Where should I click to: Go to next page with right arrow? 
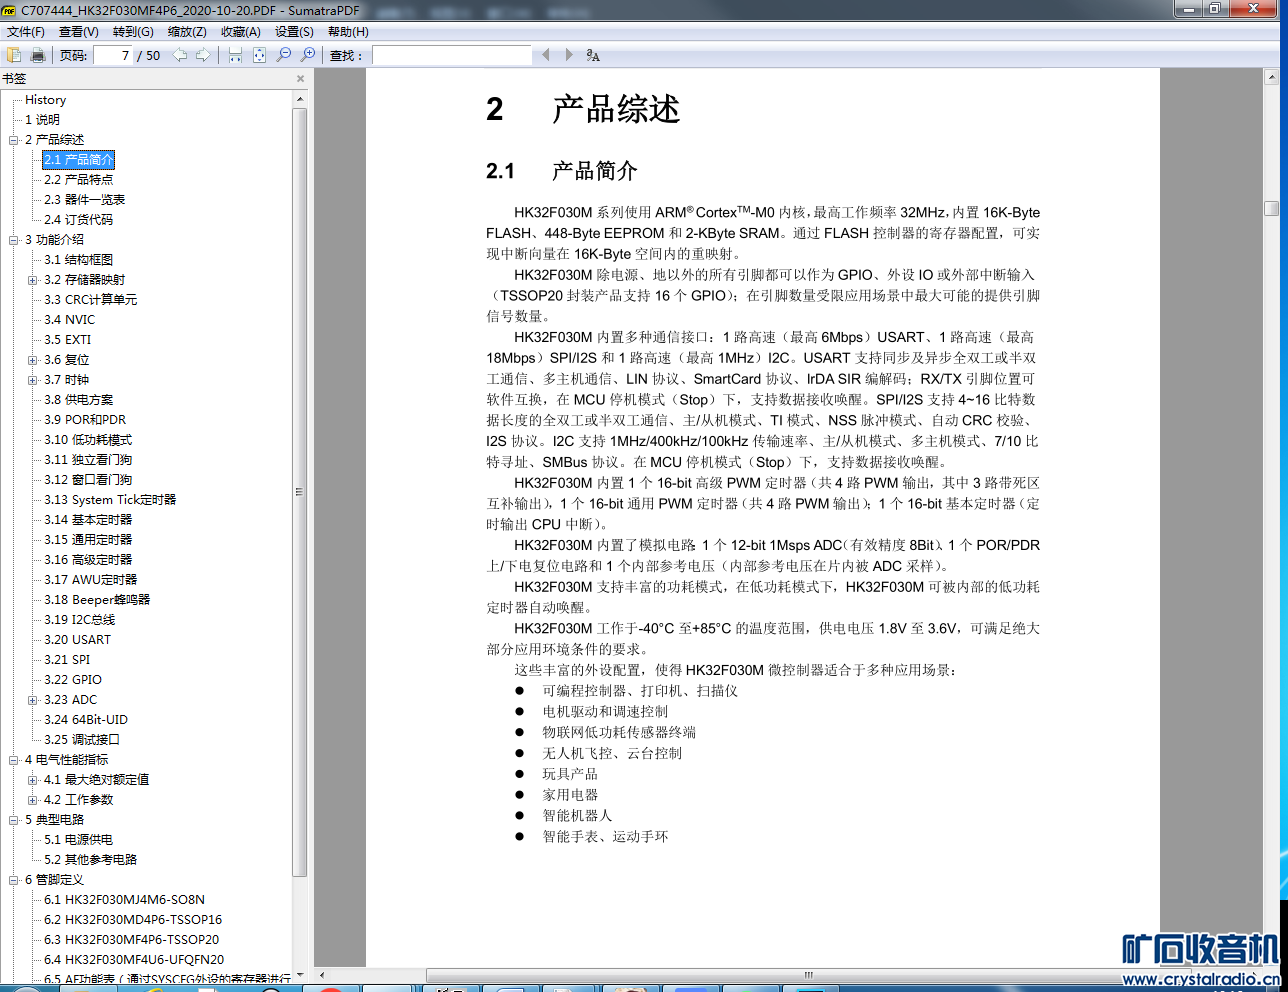coord(203,55)
